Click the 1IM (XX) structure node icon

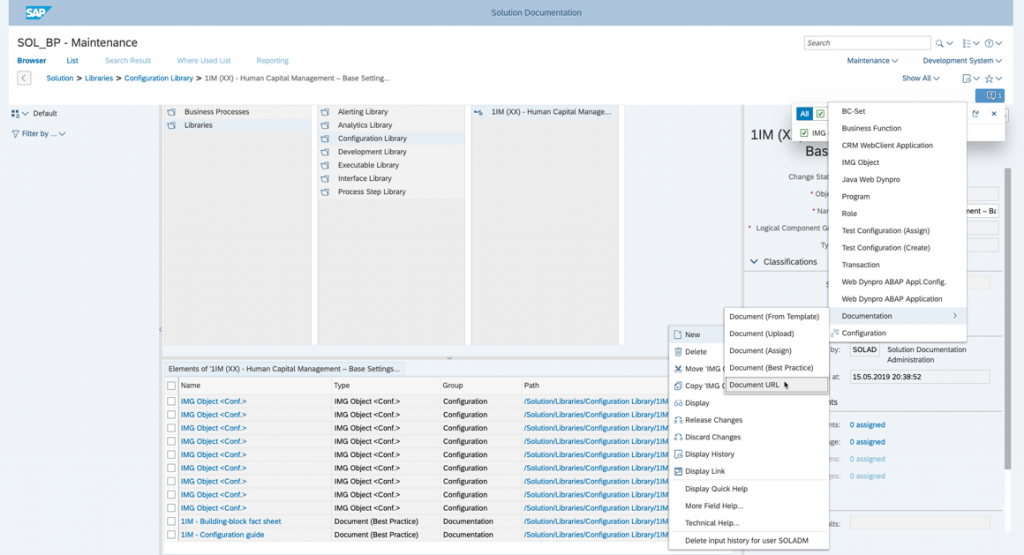coord(479,112)
